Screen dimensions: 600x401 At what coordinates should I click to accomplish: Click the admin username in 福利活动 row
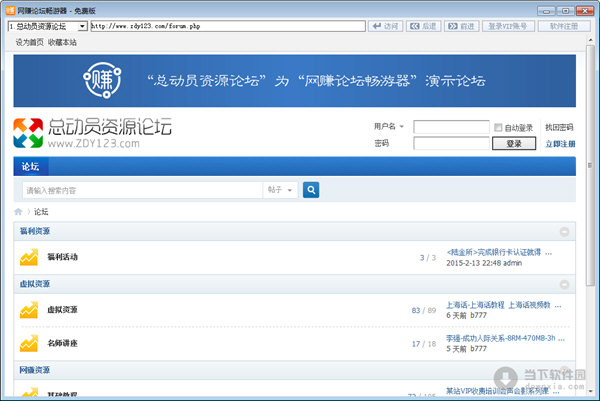(x=512, y=263)
